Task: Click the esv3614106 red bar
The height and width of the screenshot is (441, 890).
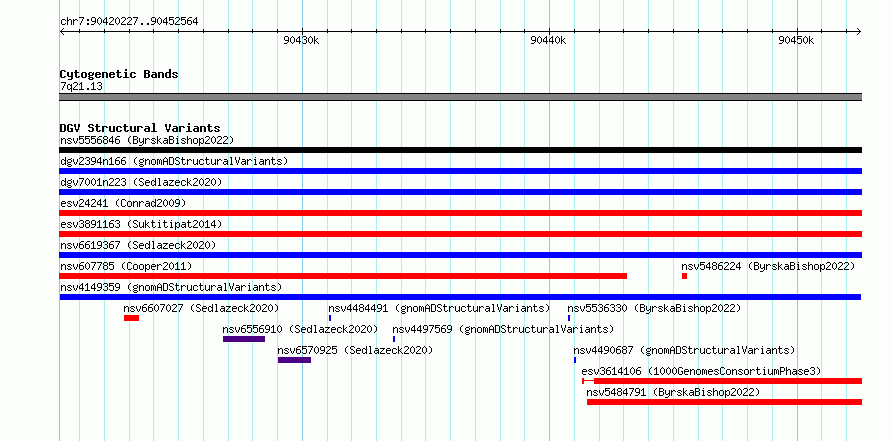Action: point(722,381)
